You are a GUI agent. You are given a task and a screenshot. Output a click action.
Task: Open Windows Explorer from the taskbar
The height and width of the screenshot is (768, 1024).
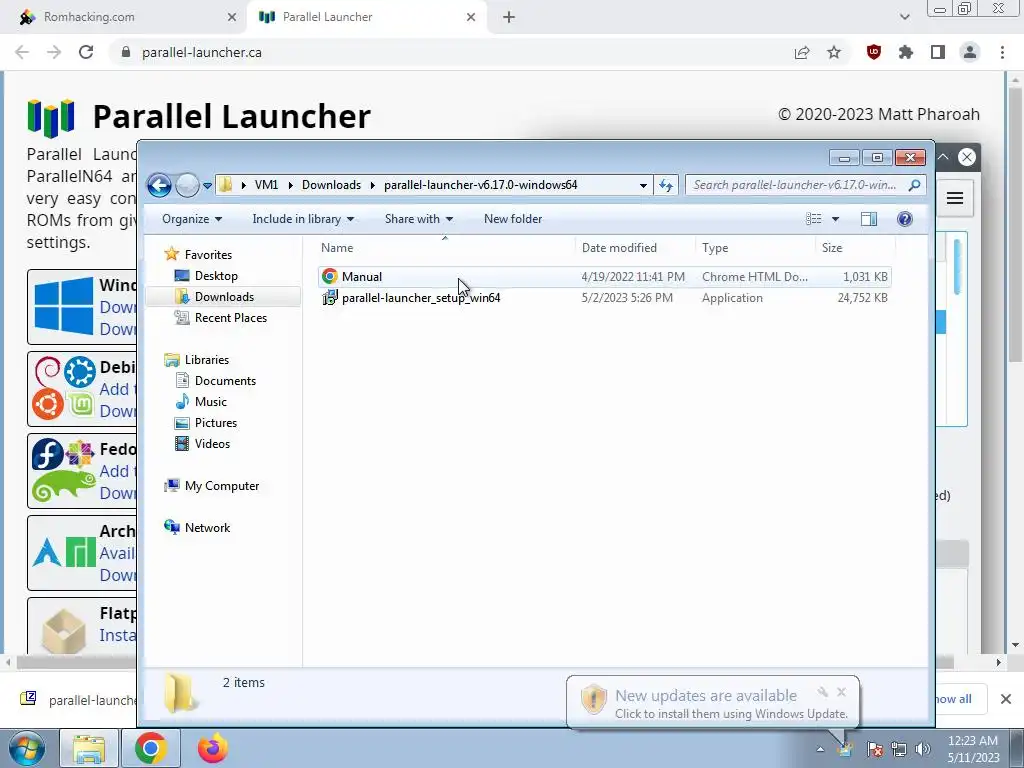(89, 748)
